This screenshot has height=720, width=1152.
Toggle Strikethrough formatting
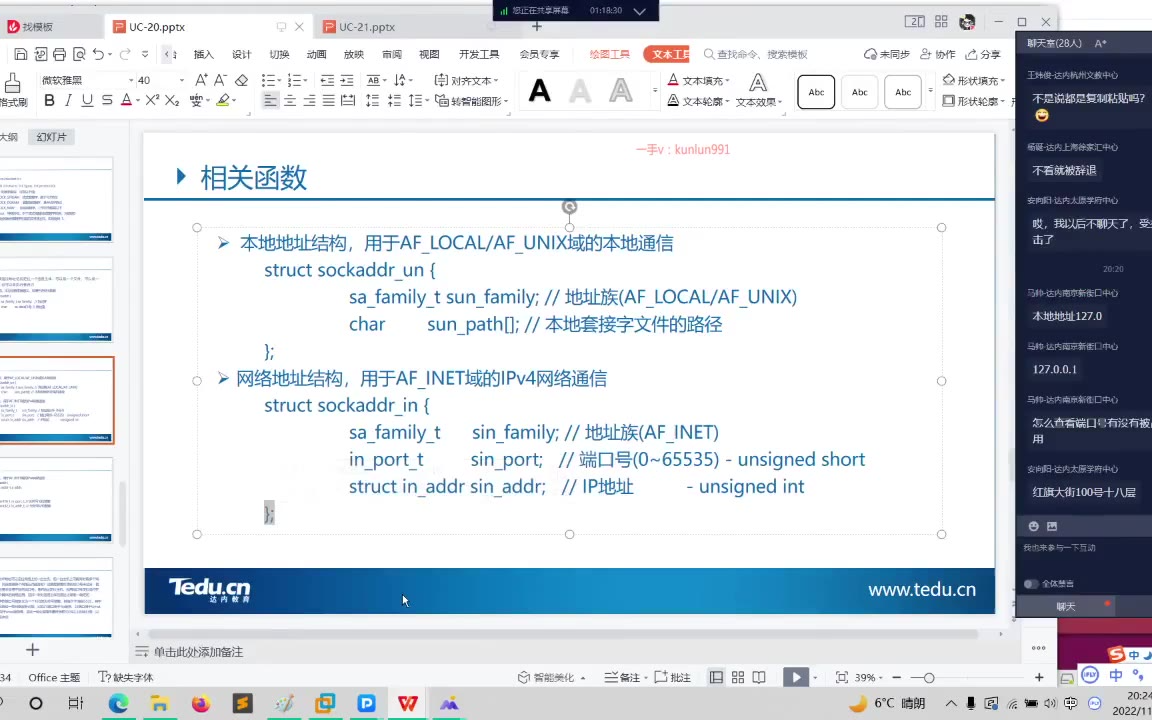point(107,101)
